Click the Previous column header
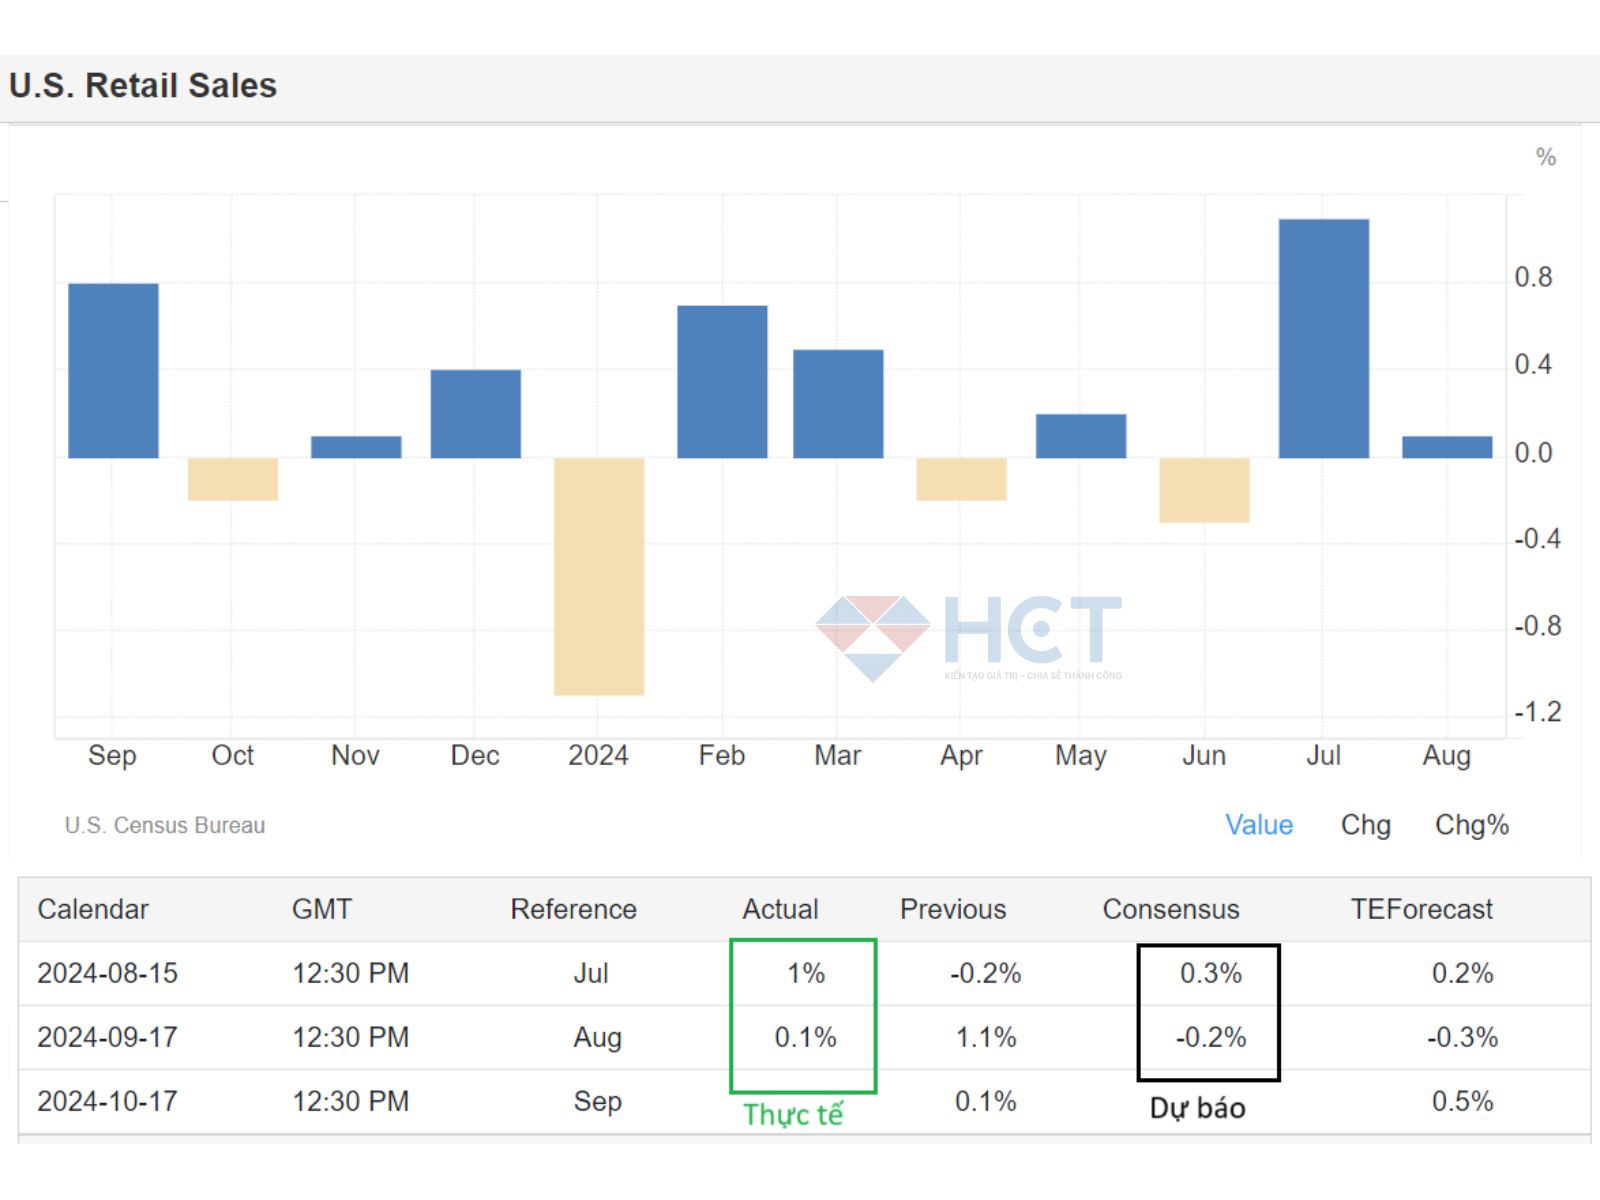 tap(953, 909)
